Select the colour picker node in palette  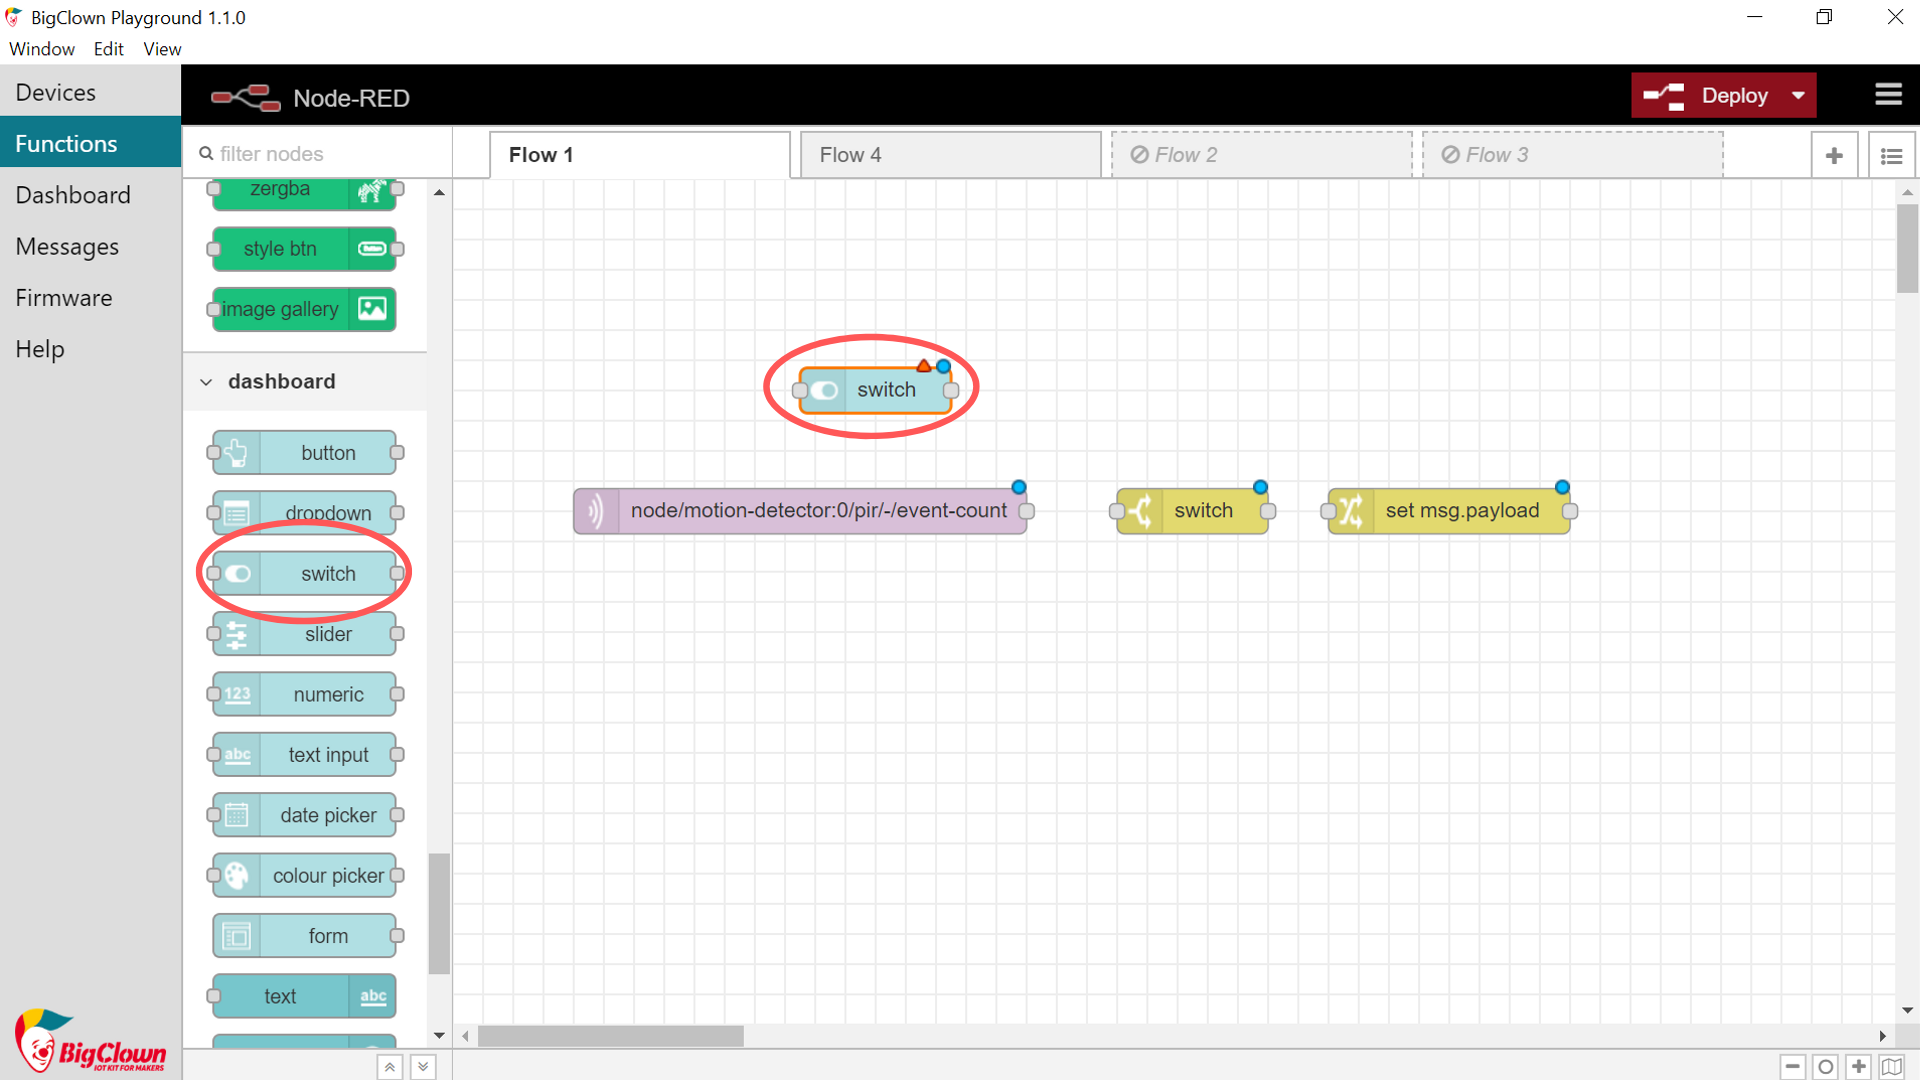[x=305, y=875]
